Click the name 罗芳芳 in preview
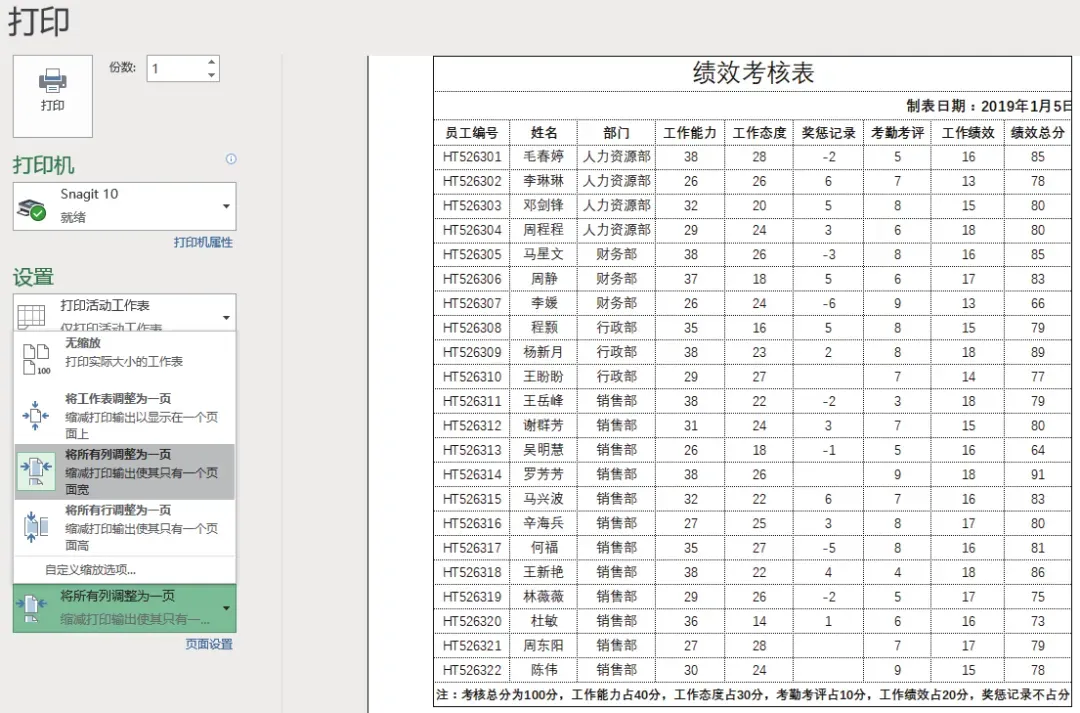The image size is (1080, 713). coord(543,475)
